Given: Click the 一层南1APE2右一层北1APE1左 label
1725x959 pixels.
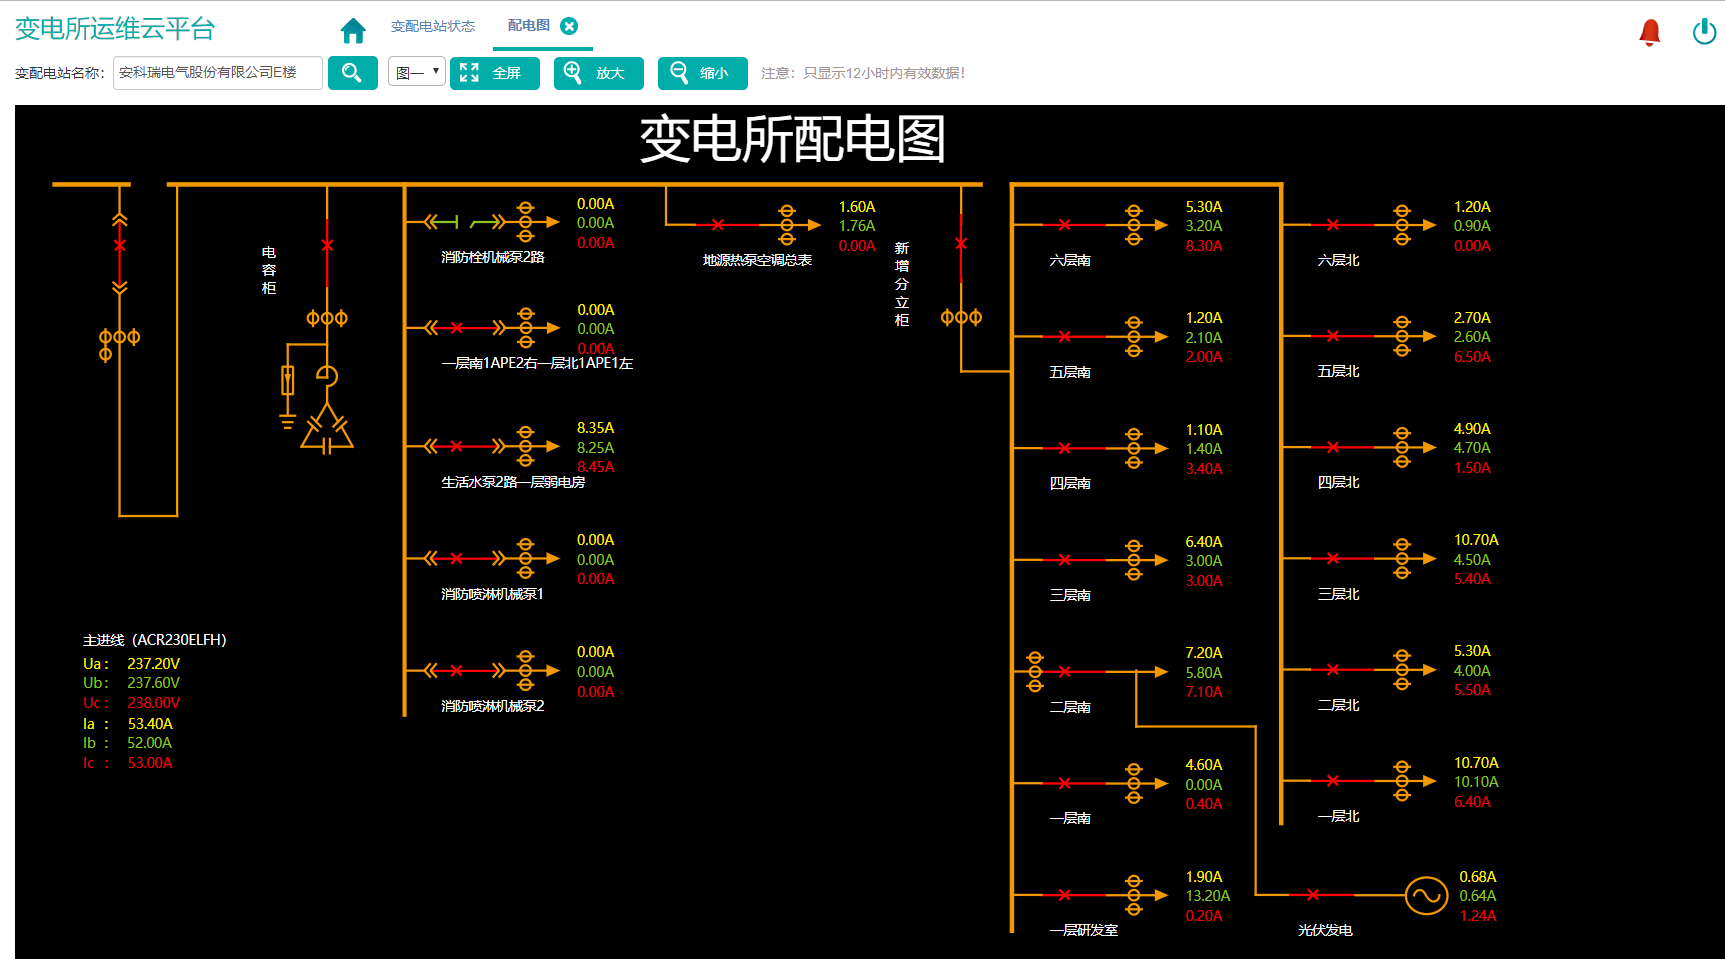Looking at the screenshot, I should click(x=537, y=364).
